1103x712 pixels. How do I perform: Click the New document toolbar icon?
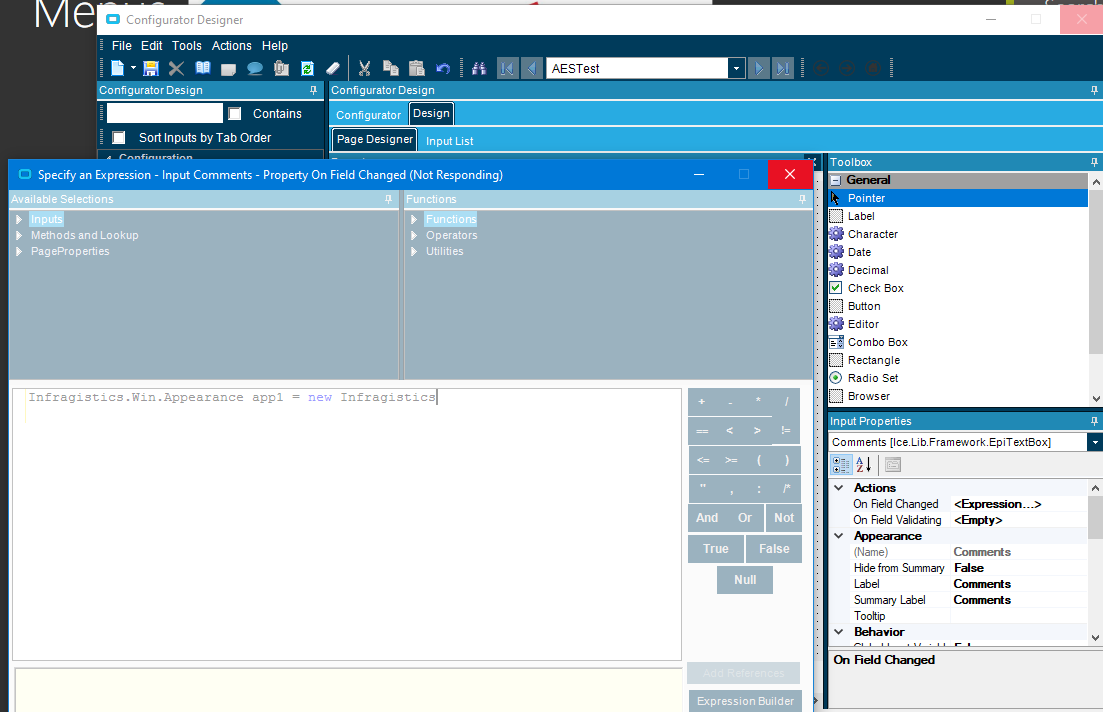pos(117,68)
